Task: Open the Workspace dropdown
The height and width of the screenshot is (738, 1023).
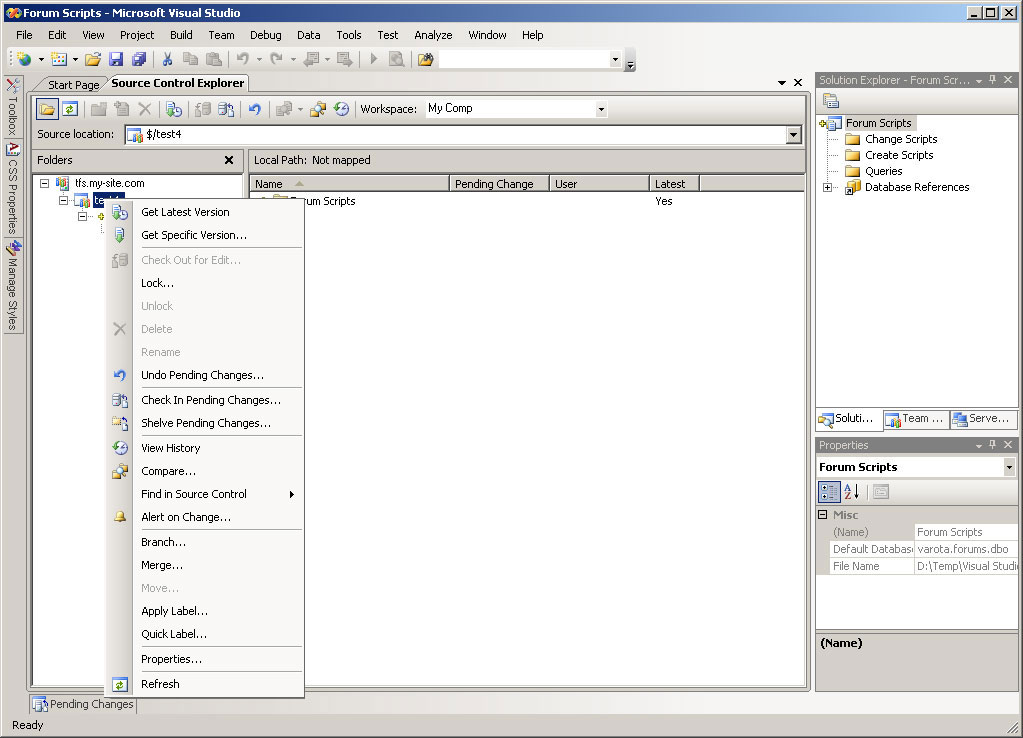Action: click(601, 109)
